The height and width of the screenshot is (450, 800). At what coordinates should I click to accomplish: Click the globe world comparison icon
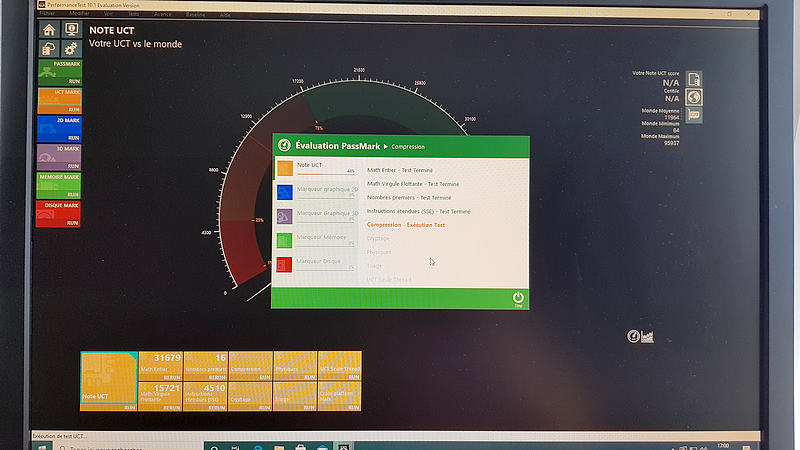point(694,97)
